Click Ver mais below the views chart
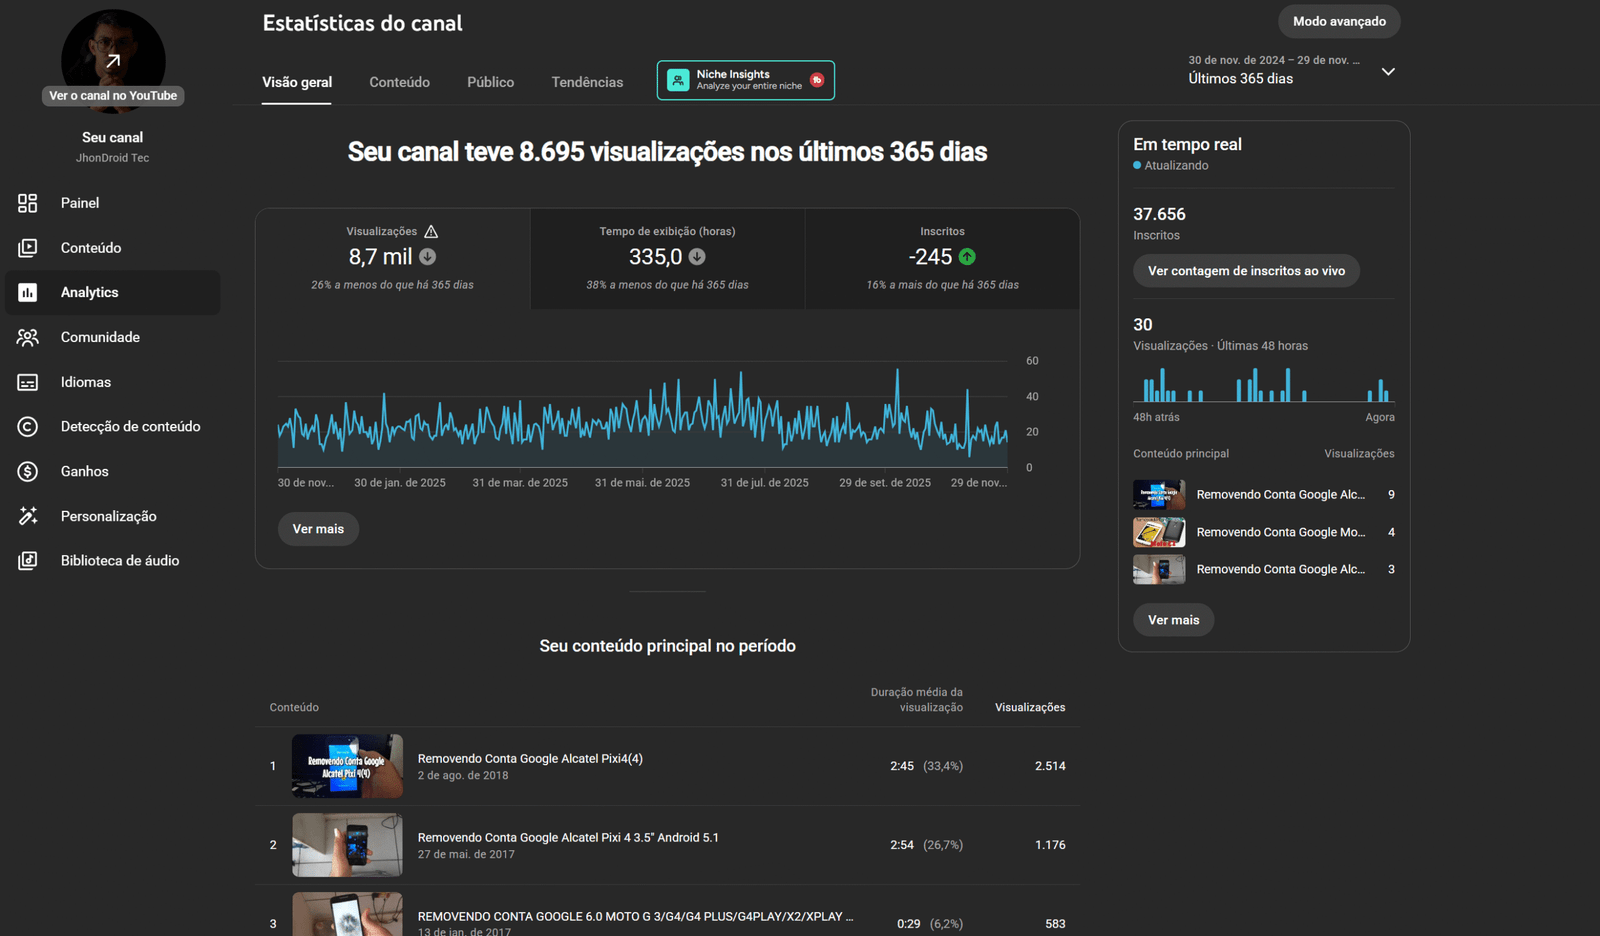Image resolution: width=1600 pixels, height=936 pixels. (318, 529)
